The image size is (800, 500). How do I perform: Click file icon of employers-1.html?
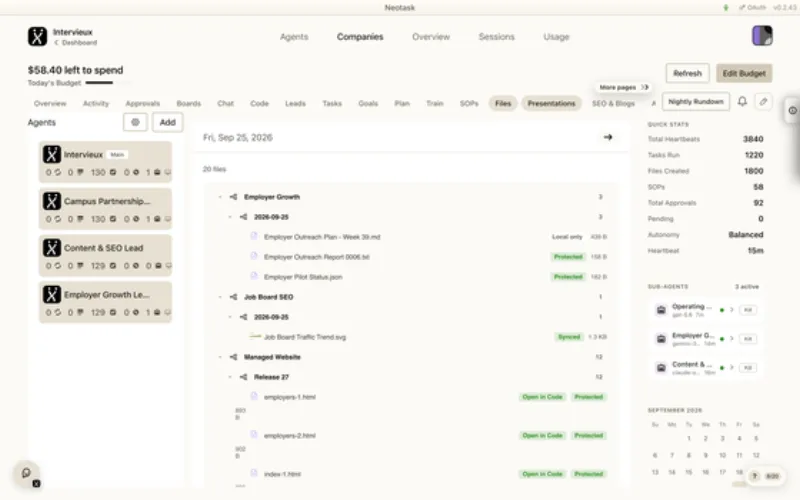click(254, 396)
